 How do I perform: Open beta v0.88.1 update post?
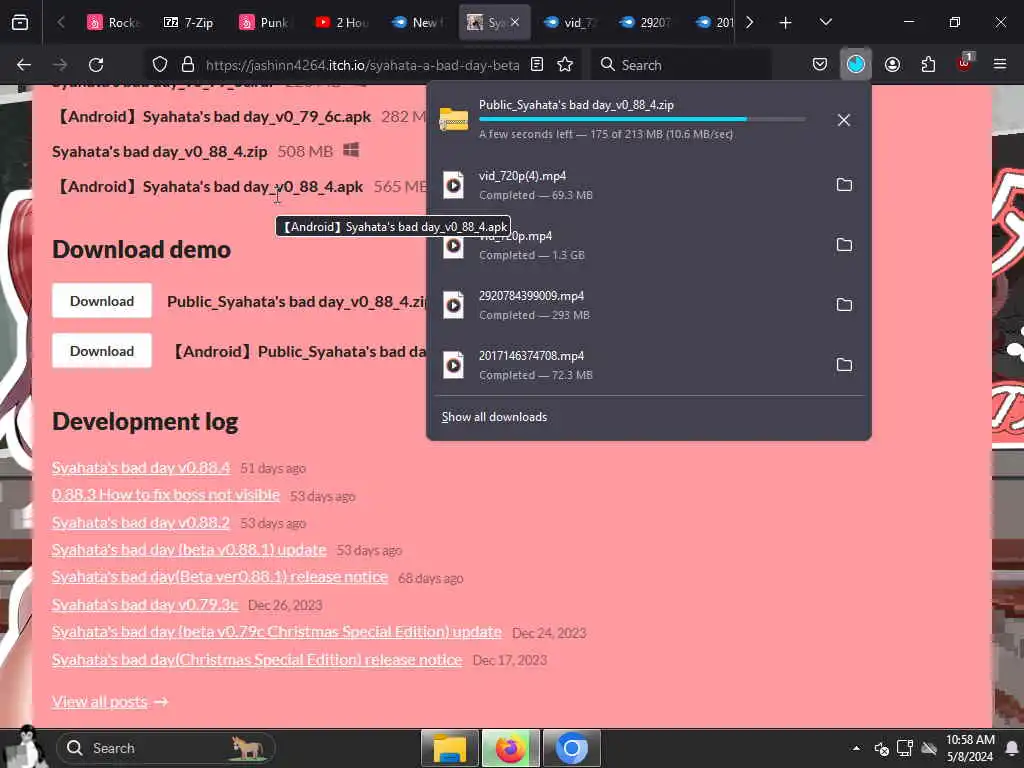[189, 550]
